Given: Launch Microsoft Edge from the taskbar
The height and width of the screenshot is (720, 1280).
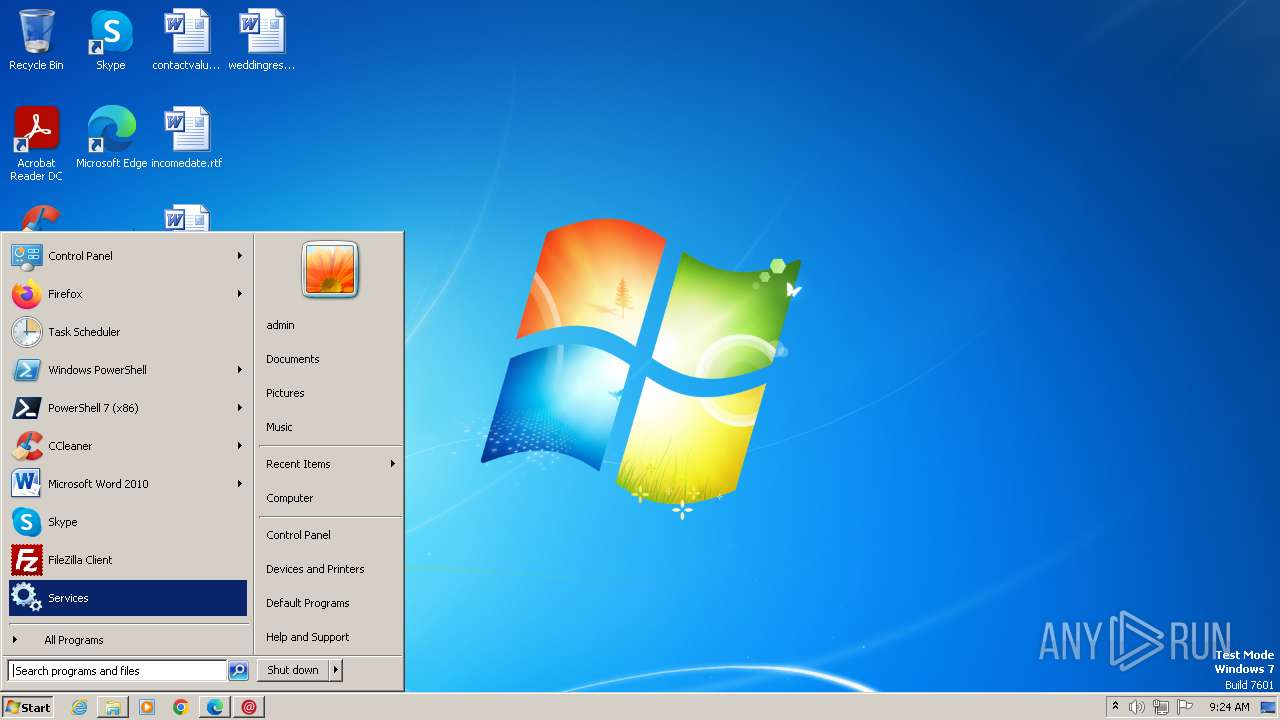Looking at the screenshot, I should [x=215, y=707].
